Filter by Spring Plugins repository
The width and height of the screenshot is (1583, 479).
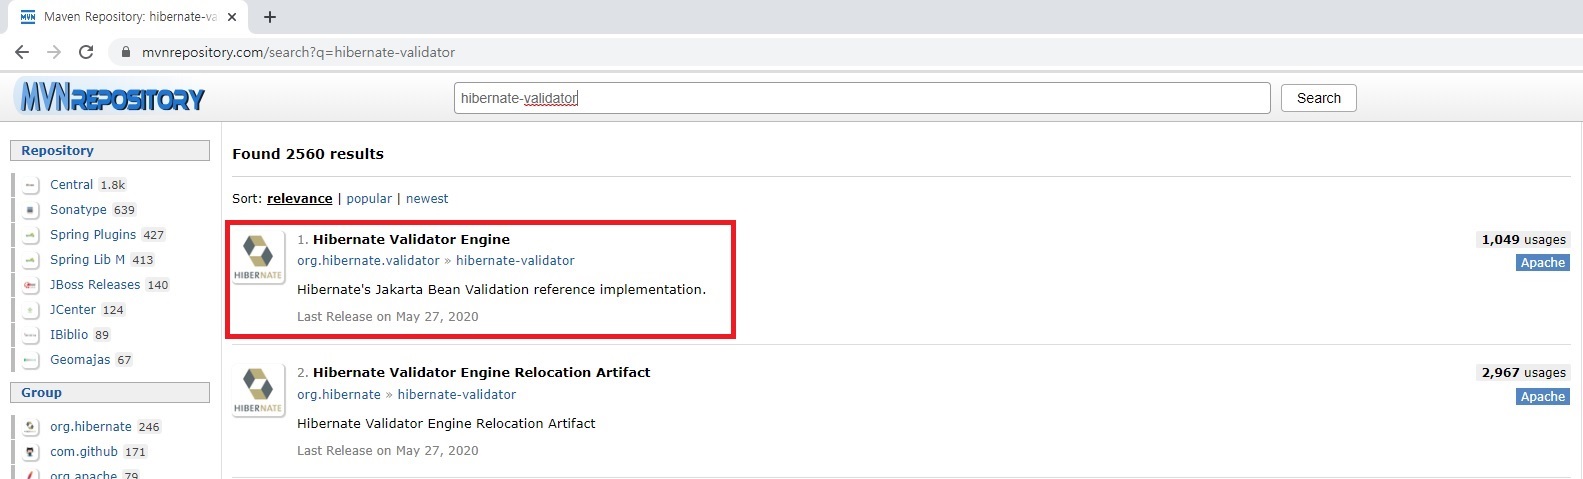[x=93, y=235]
